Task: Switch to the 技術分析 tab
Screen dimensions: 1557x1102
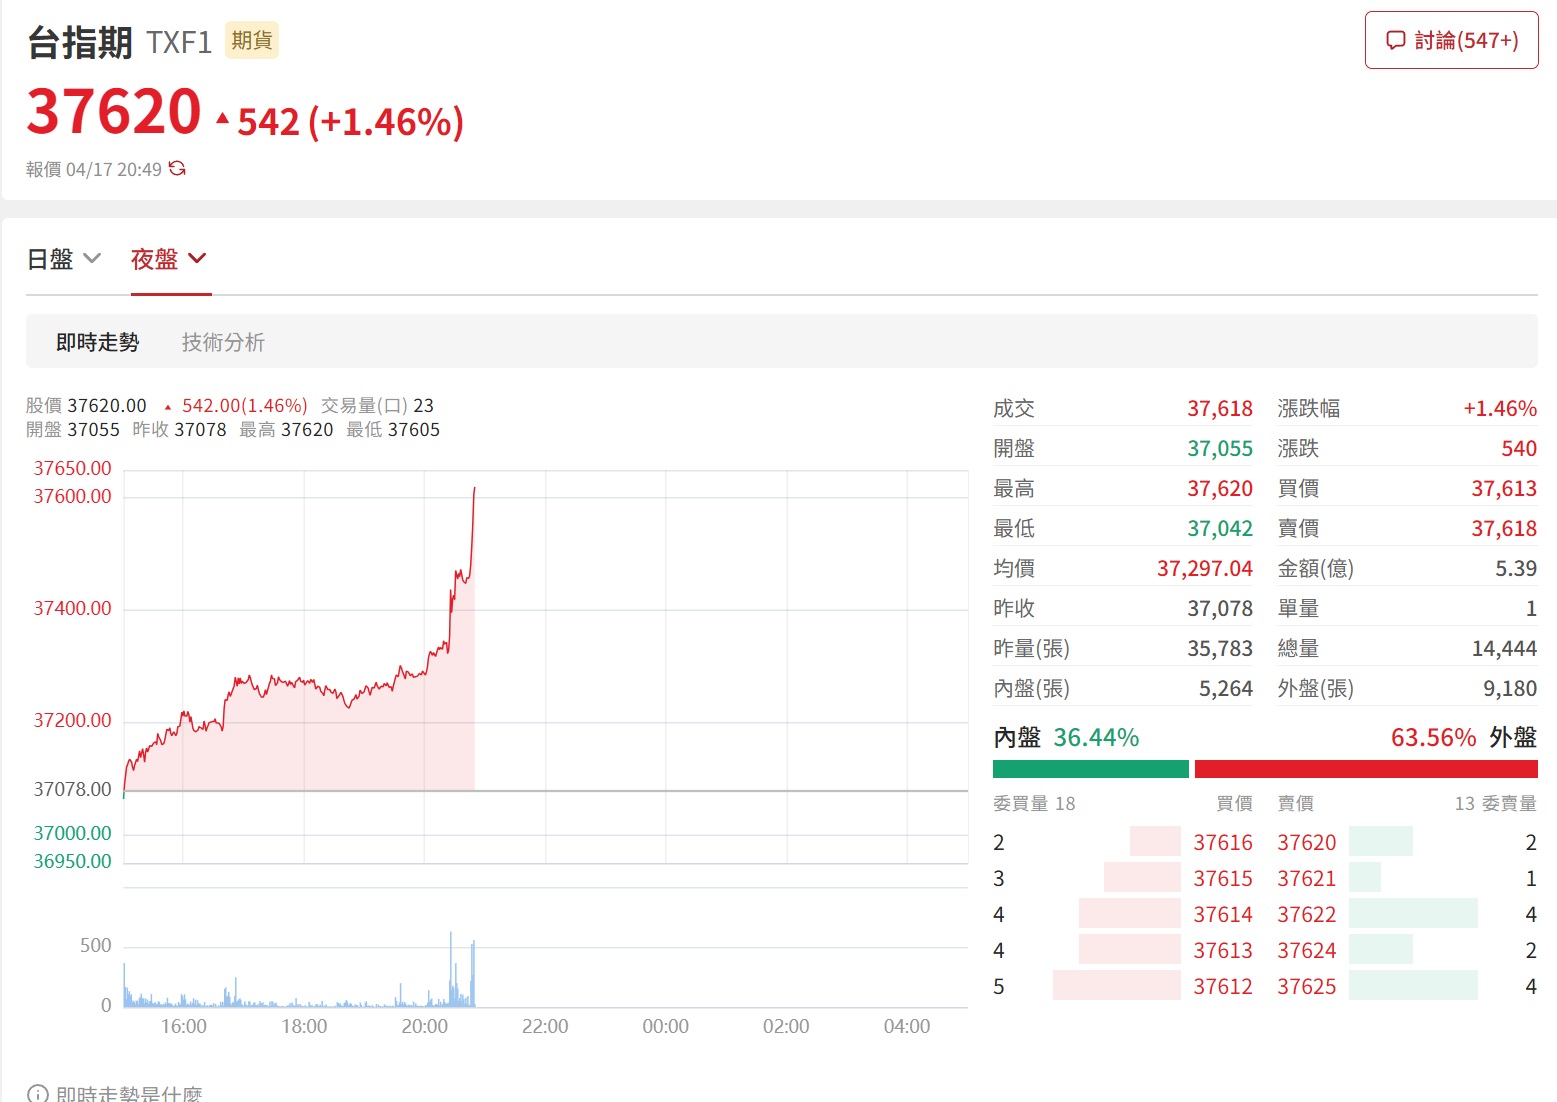Action: [223, 342]
